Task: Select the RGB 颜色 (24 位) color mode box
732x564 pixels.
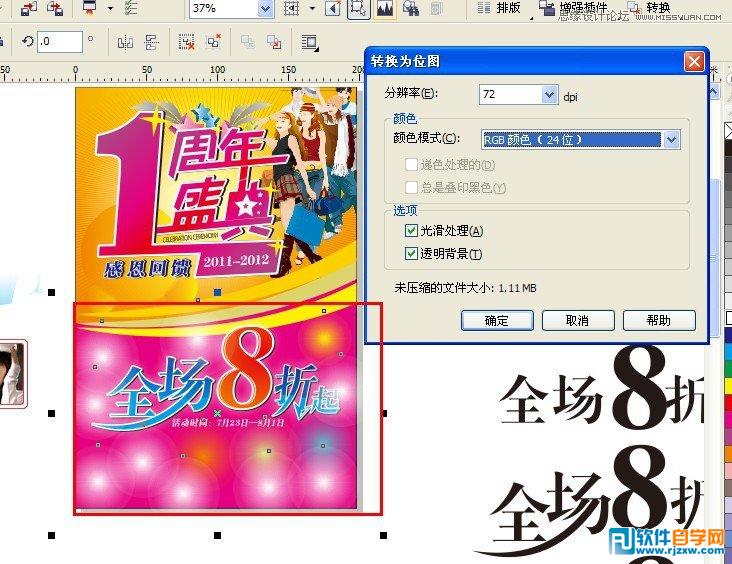Action: point(572,139)
